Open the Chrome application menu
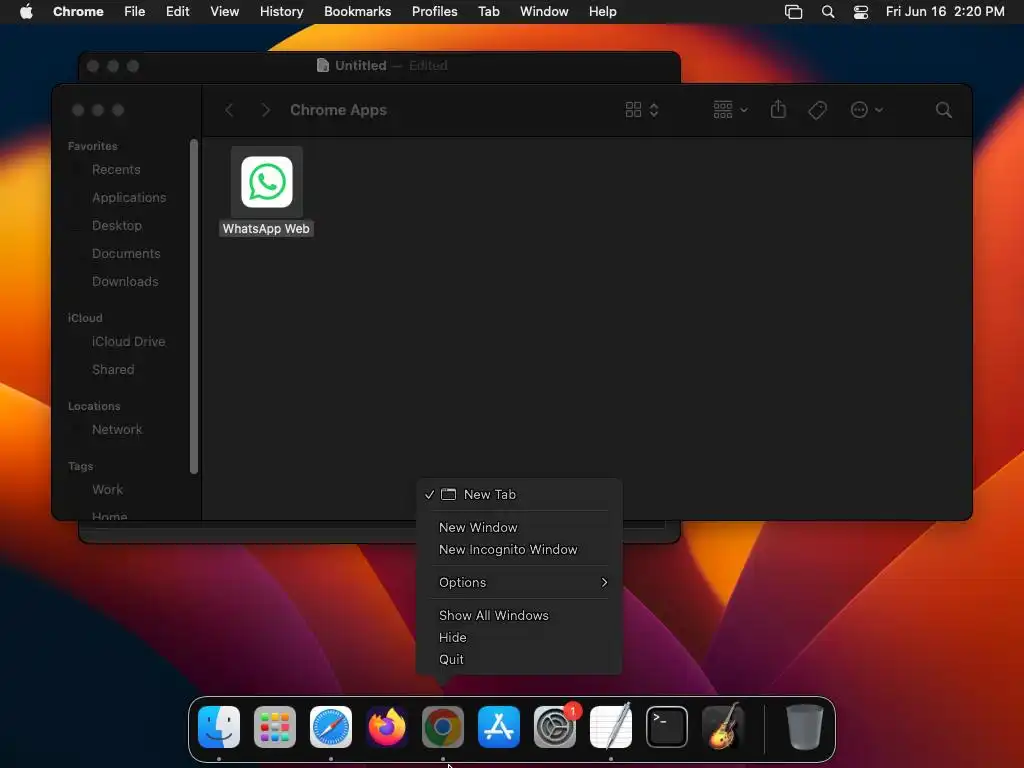 pyautogui.click(x=78, y=12)
